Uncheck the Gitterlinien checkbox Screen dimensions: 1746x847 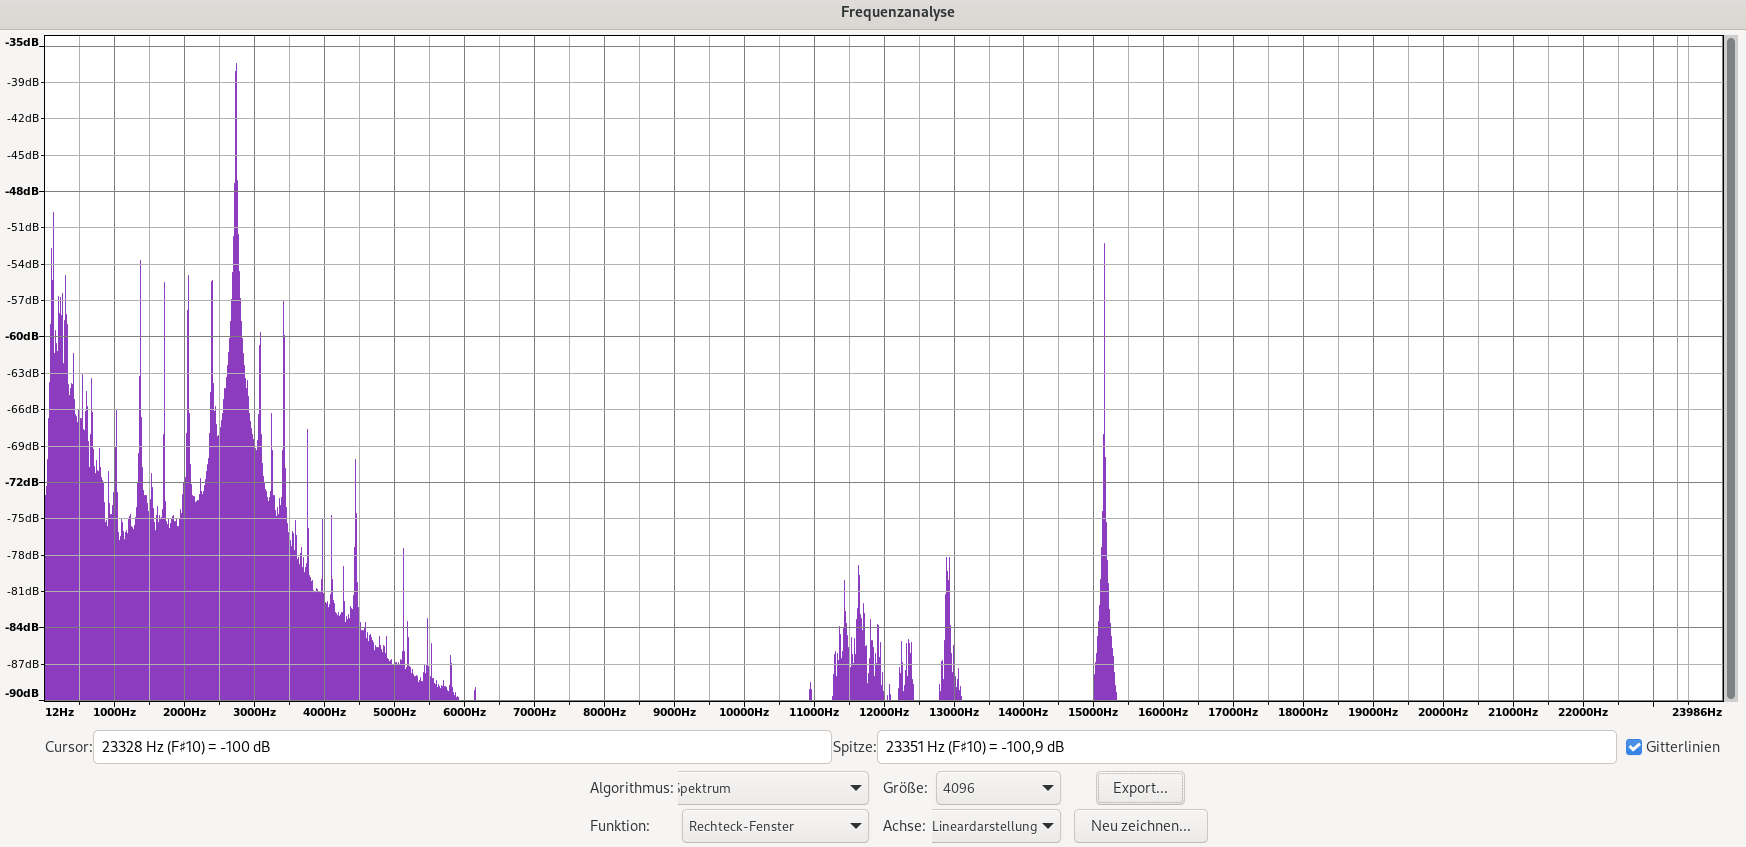(x=1634, y=747)
